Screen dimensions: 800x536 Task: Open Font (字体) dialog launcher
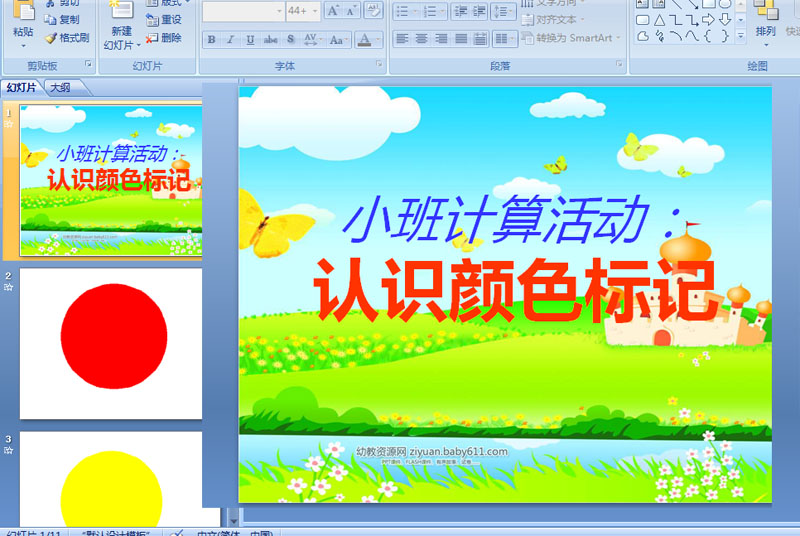pyautogui.click(x=379, y=64)
